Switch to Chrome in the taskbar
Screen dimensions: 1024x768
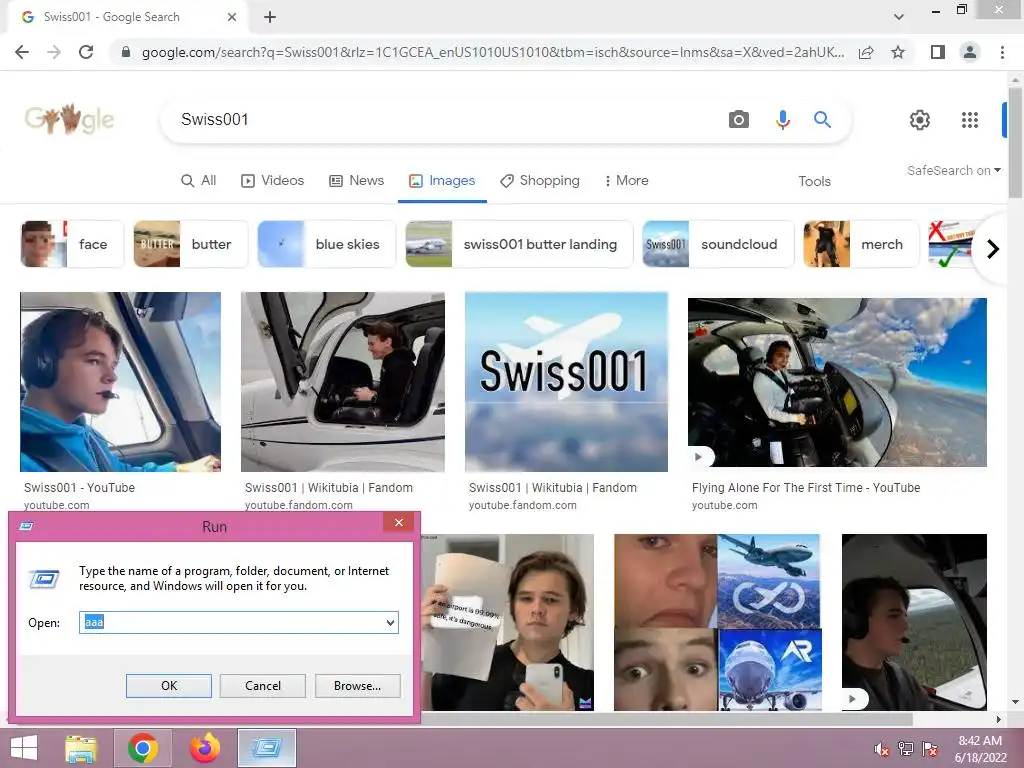(x=142, y=748)
